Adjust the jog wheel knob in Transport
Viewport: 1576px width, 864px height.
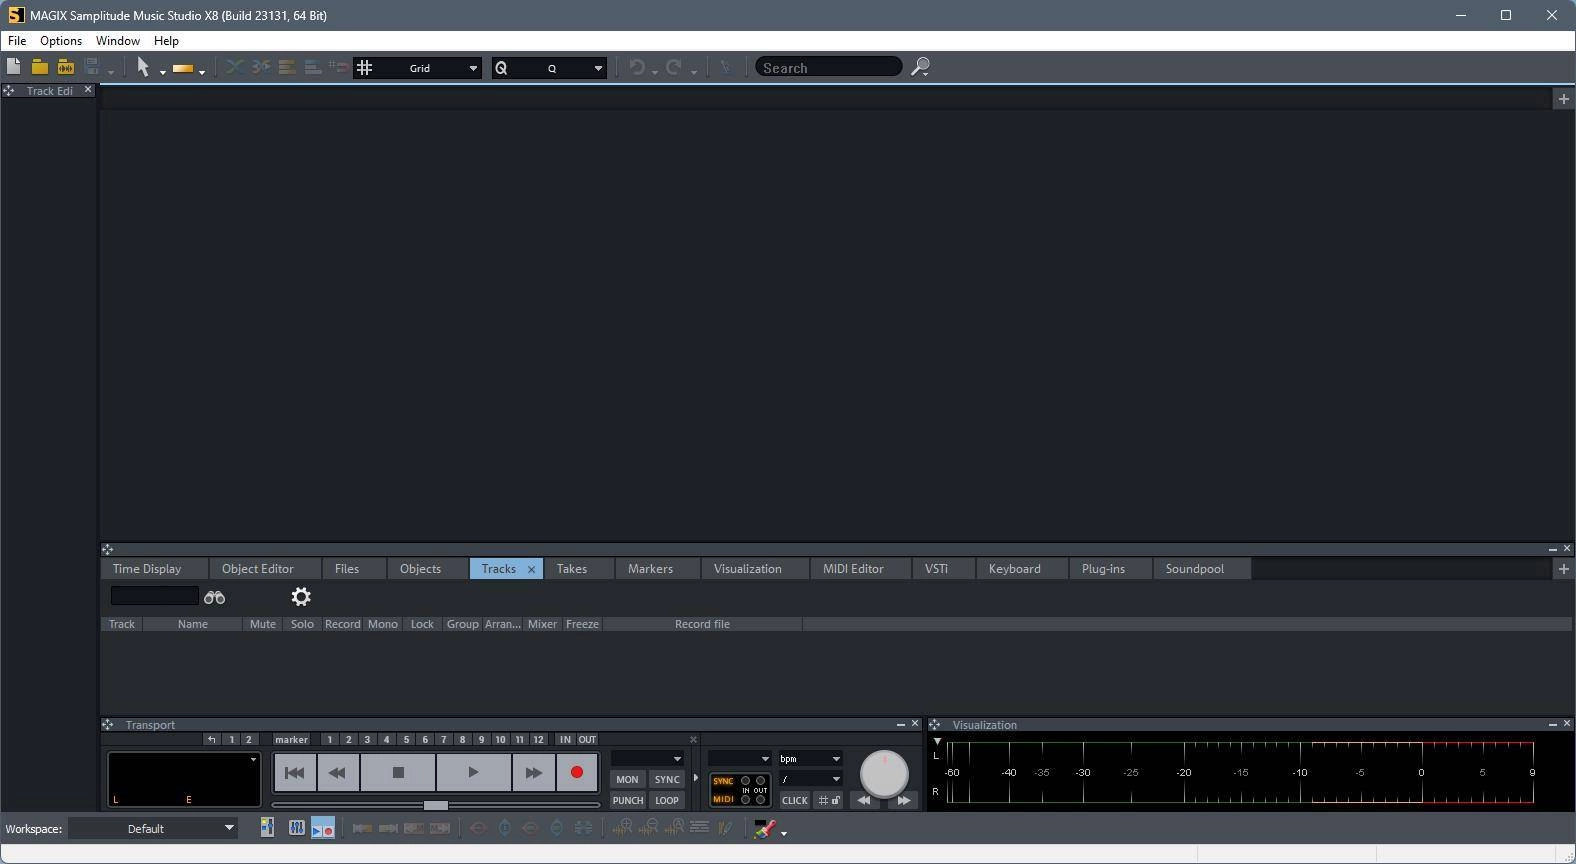tap(884, 772)
